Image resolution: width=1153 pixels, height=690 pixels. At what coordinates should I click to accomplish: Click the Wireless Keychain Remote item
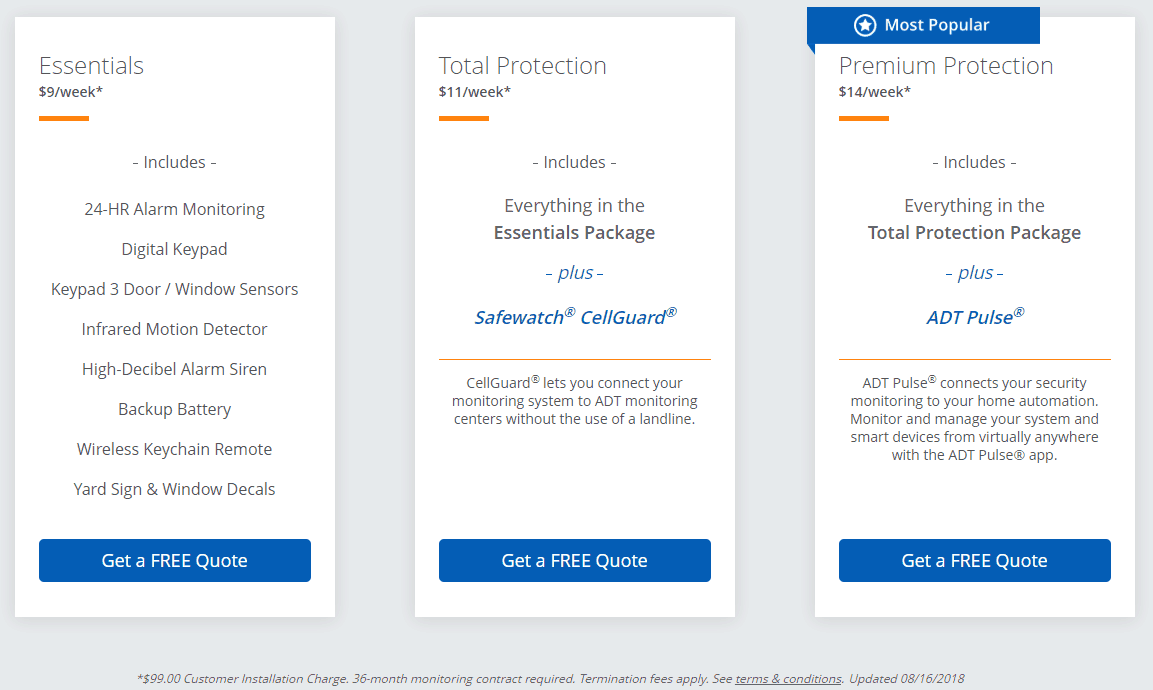coord(175,449)
